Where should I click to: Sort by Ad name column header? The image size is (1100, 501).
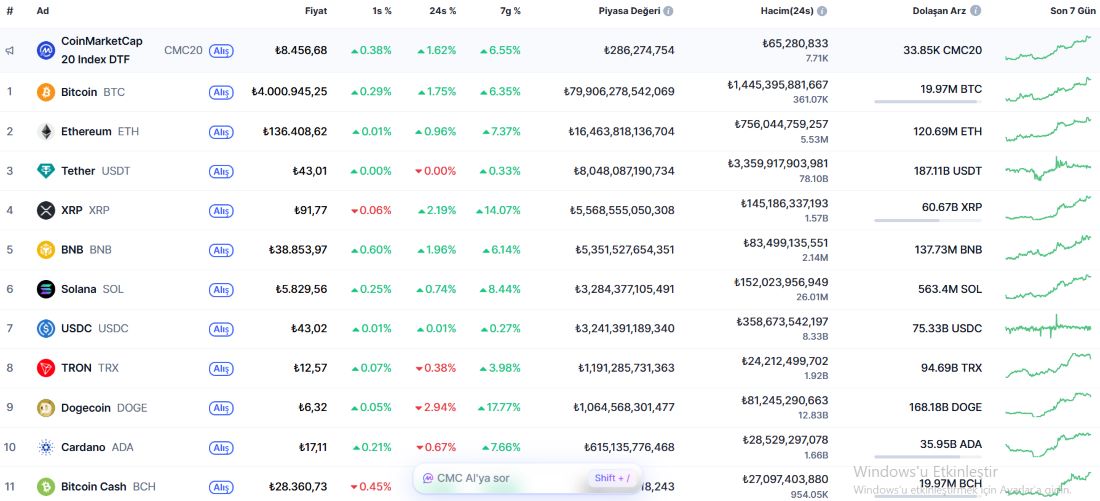42,11
